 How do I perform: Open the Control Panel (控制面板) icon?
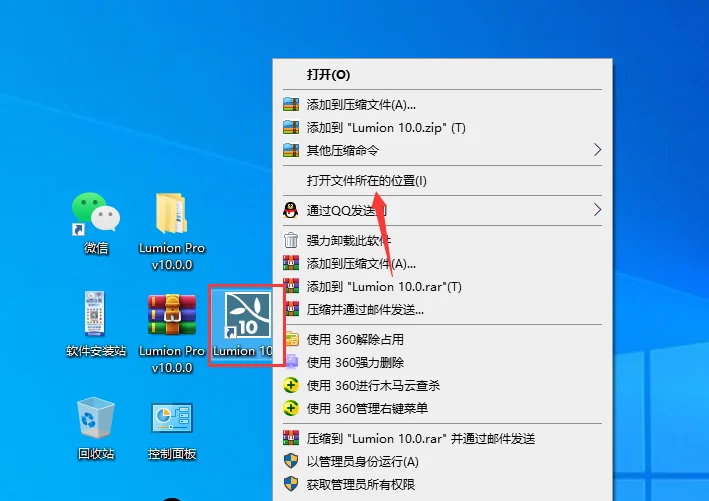tap(172, 430)
